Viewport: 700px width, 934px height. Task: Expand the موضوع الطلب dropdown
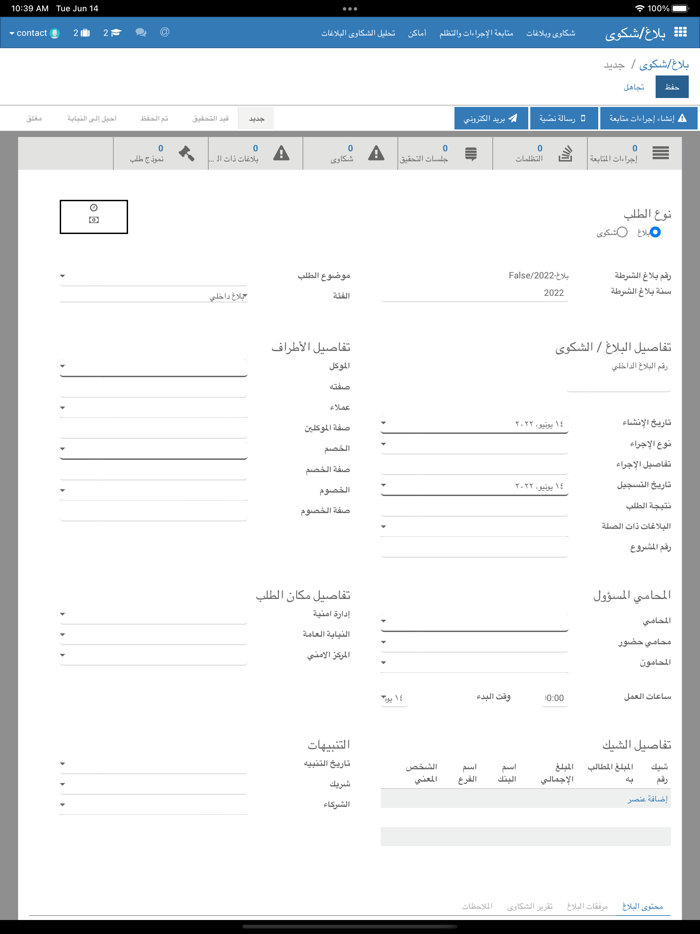153,276
